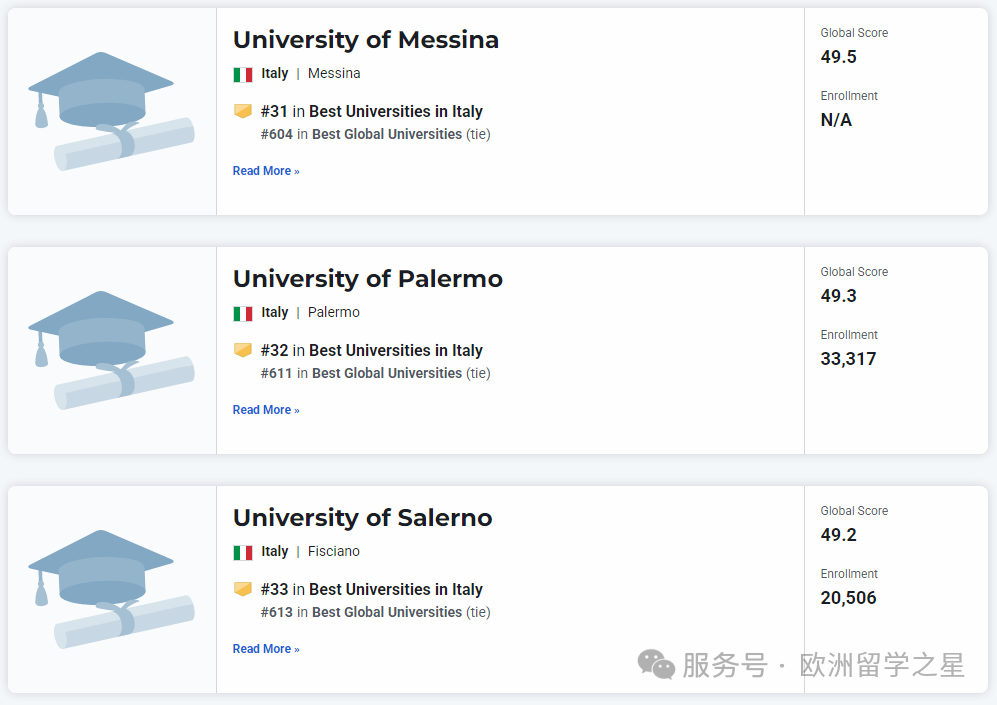Click Italy flag icon under University of Messina
997x705 pixels.
coord(243,74)
